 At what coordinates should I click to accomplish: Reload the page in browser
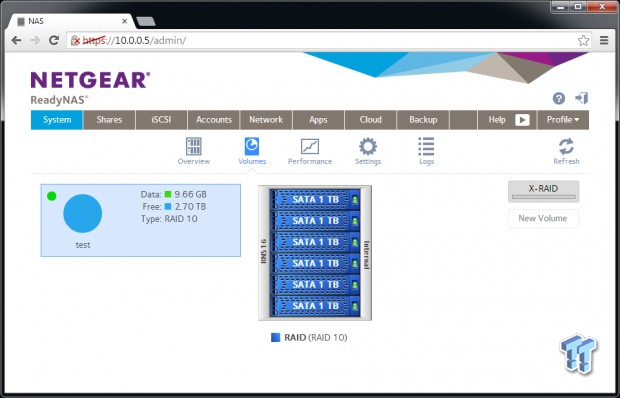tap(54, 40)
